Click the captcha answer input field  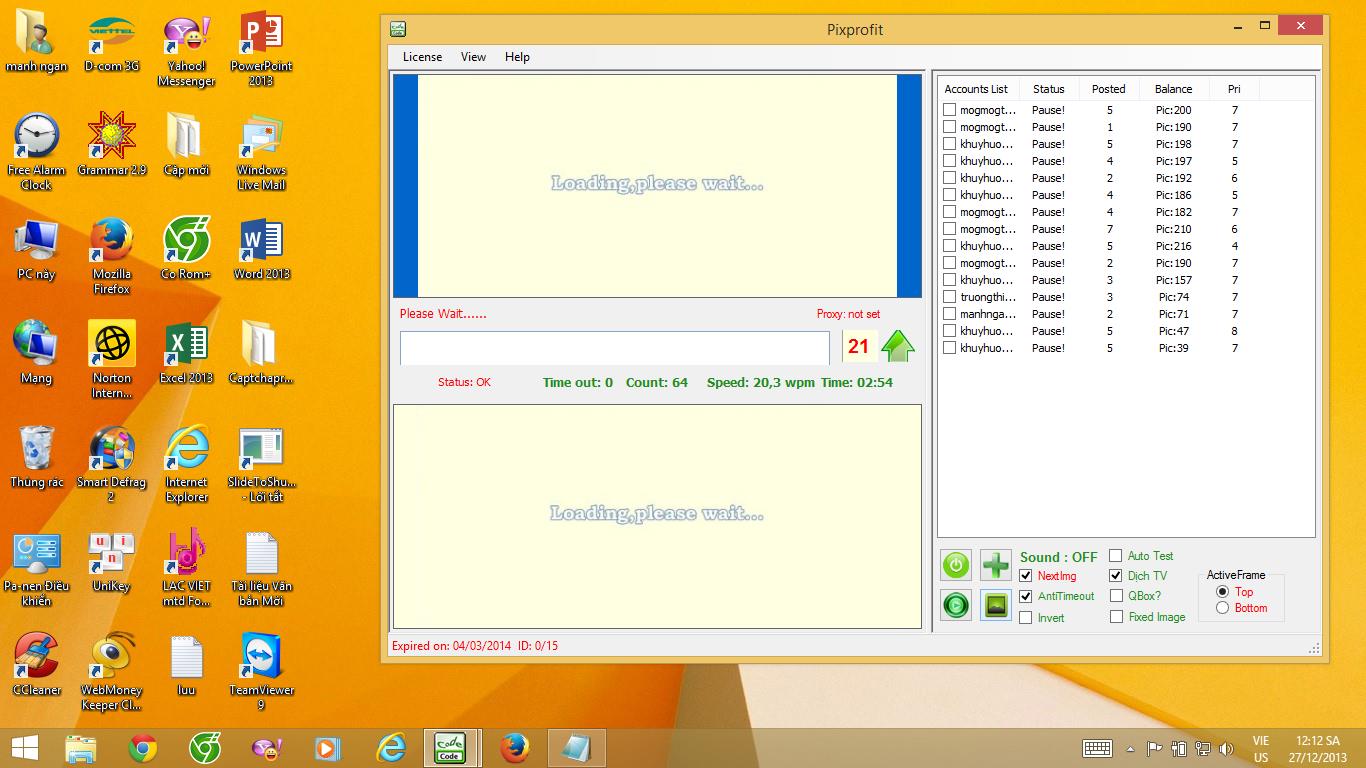point(615,348)
